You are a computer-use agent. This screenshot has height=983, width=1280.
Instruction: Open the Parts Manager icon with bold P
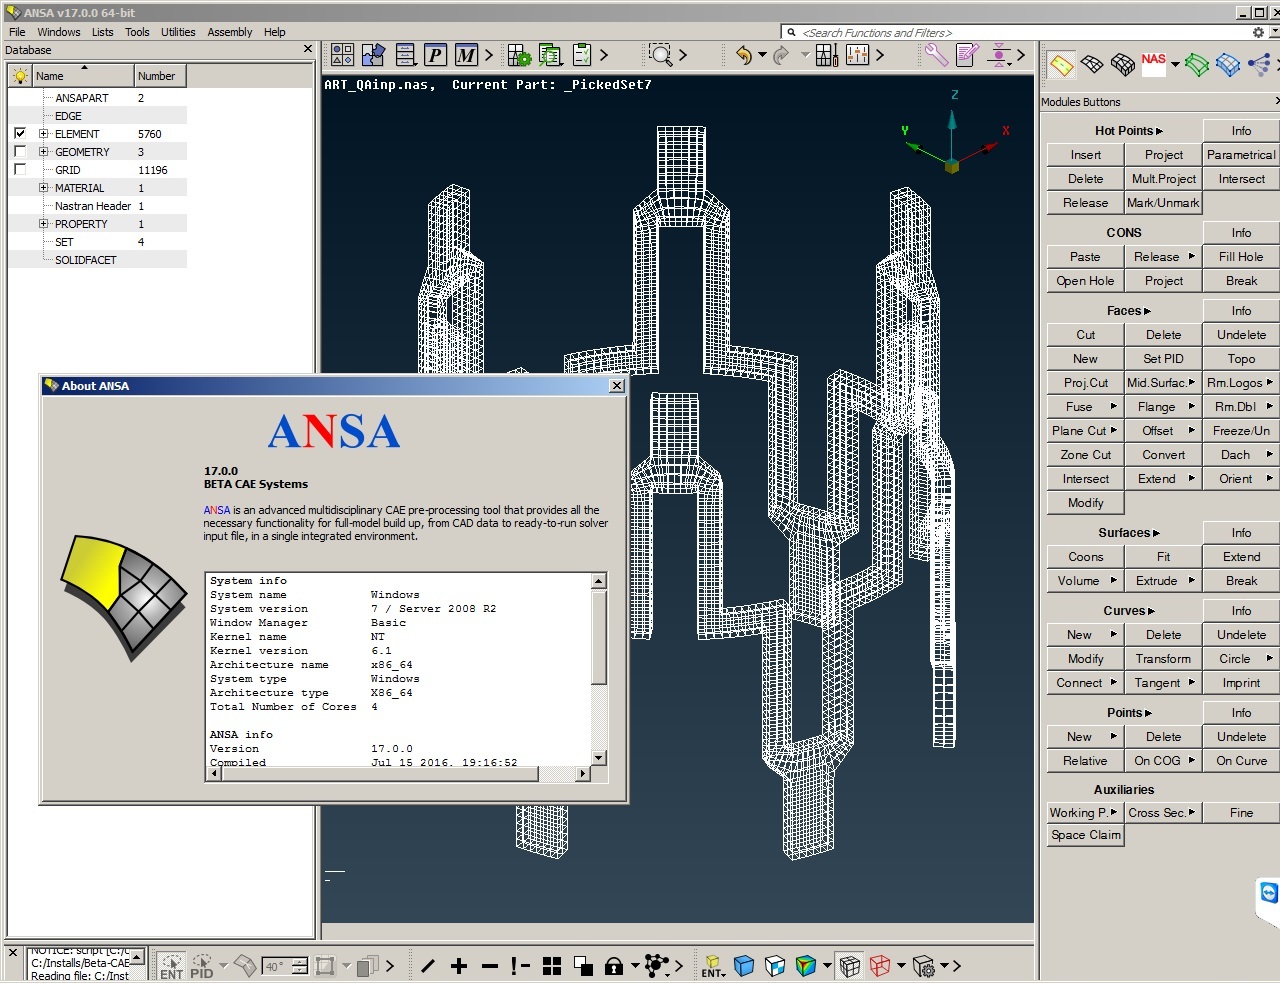(435, 55)
